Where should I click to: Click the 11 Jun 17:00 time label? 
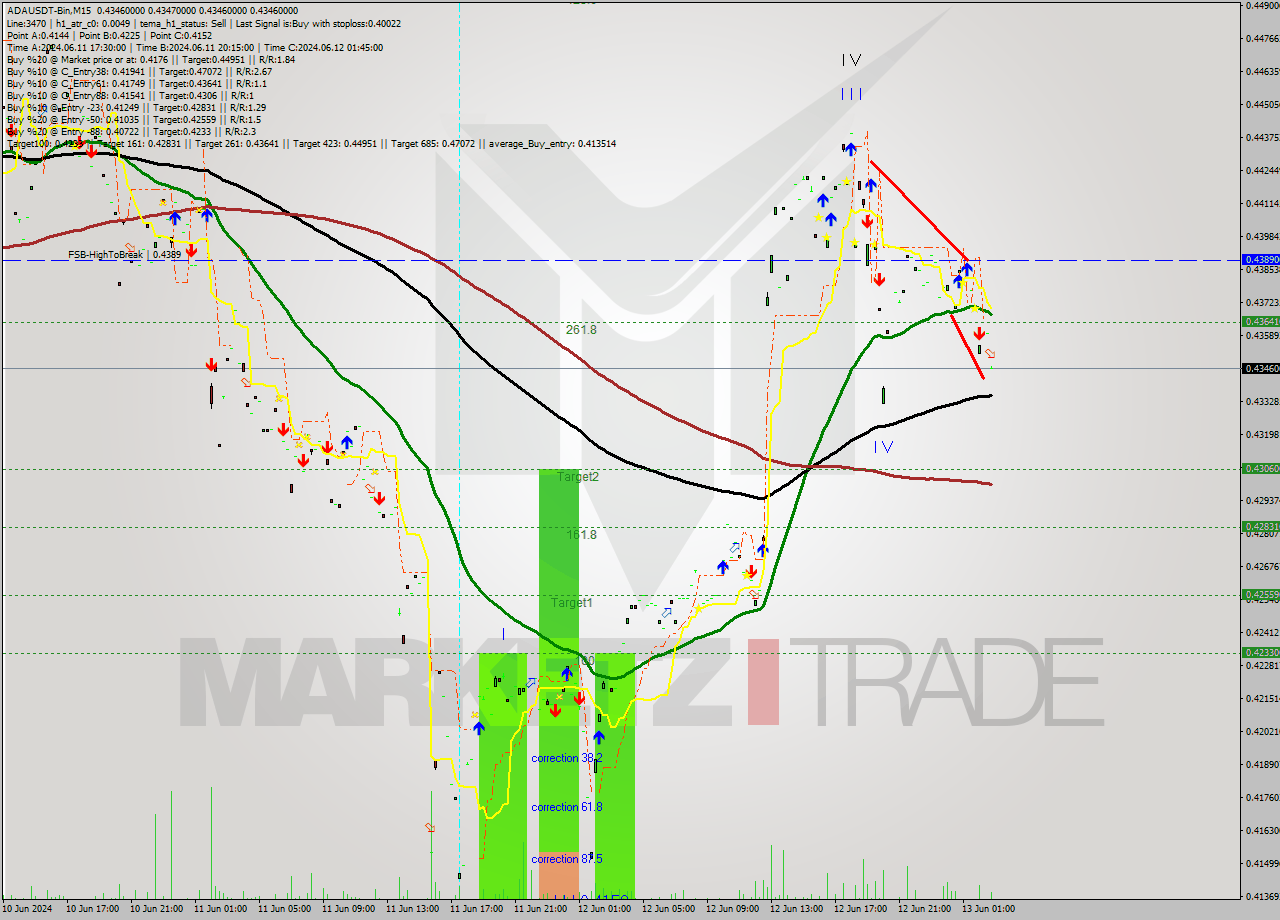478,909
